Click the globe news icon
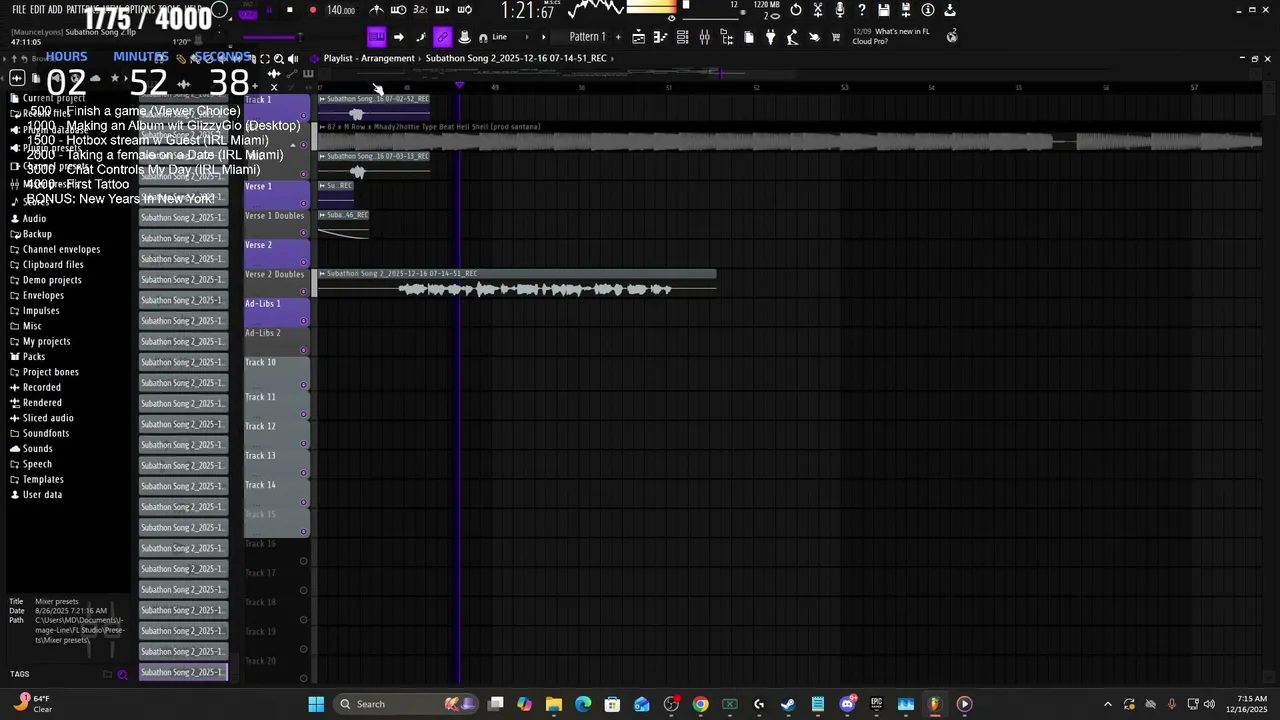1280x720 pixels. click(951, 36)
